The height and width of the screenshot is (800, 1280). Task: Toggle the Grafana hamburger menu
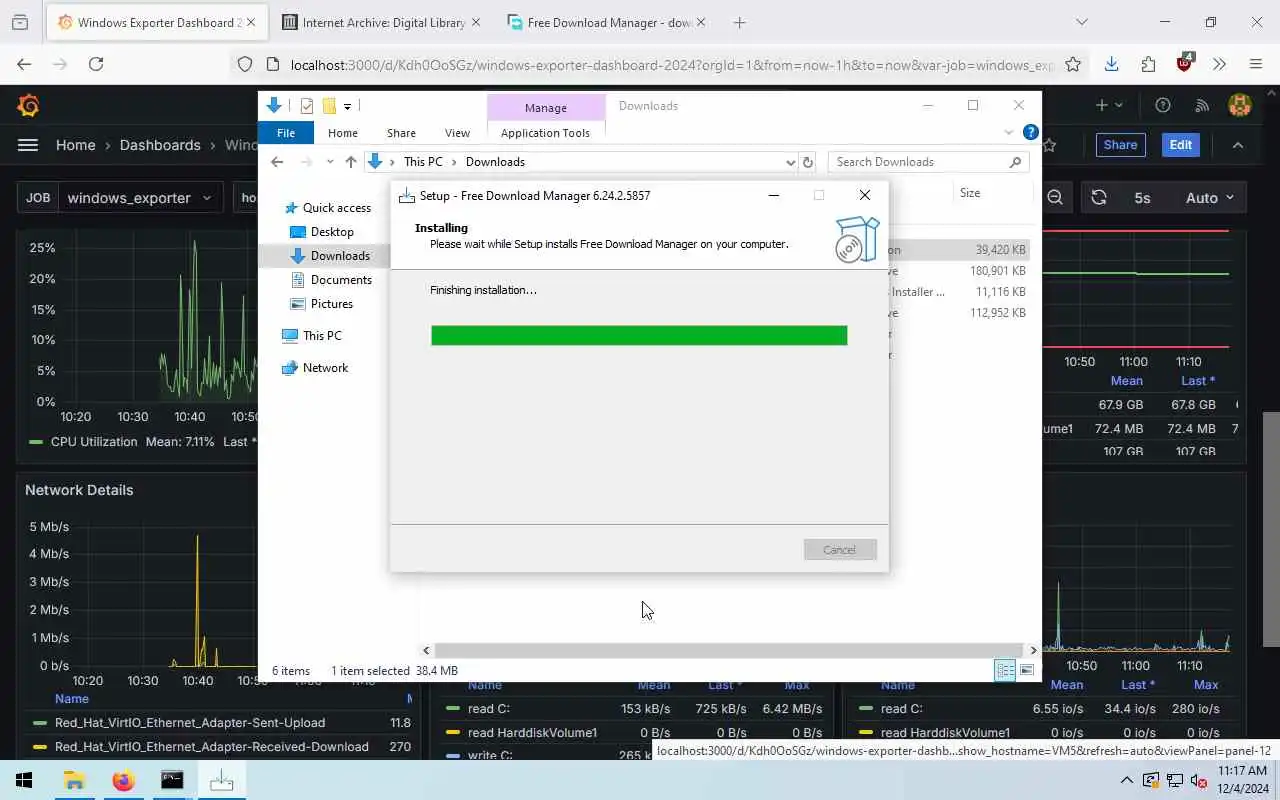[28, 145]
